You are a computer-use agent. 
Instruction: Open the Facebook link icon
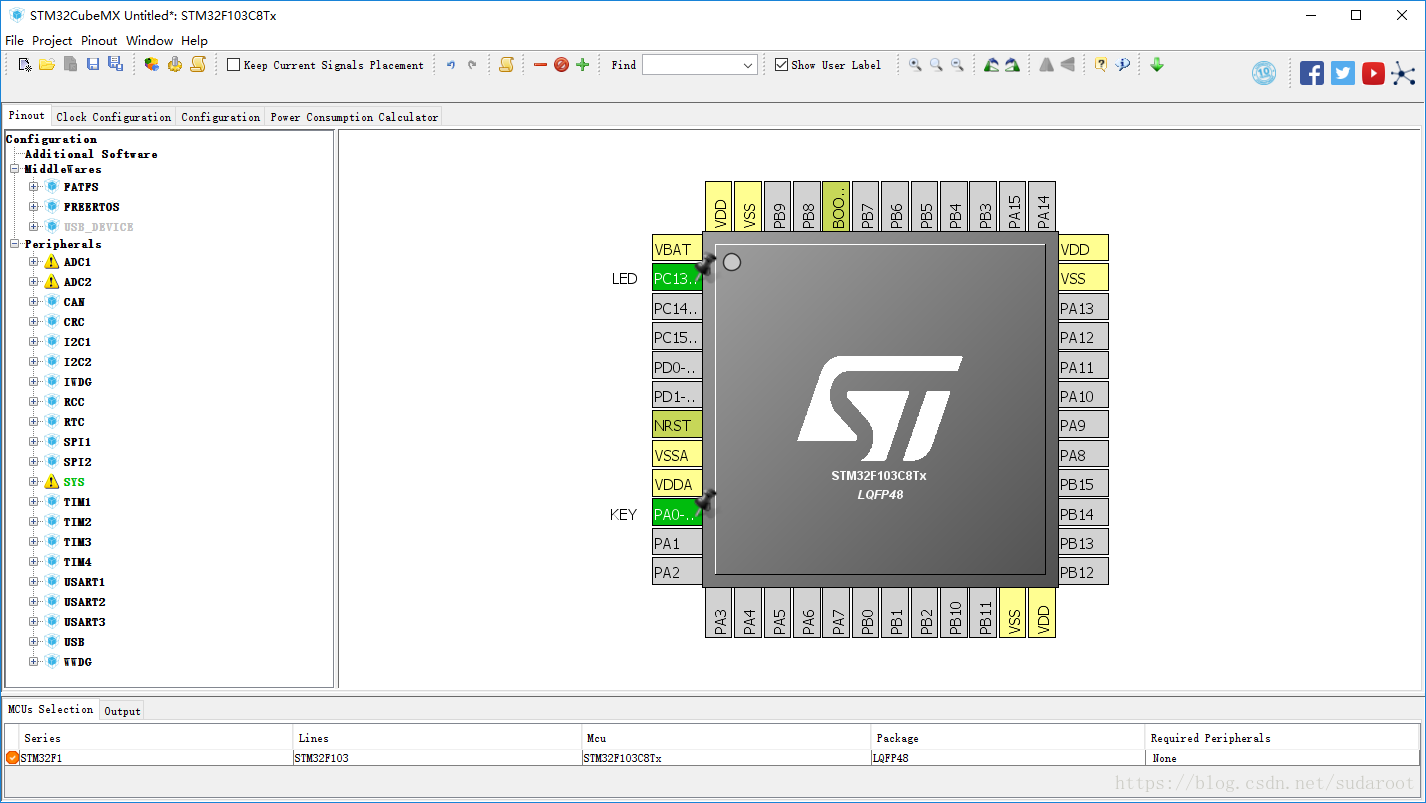(x=1312, y=73)
